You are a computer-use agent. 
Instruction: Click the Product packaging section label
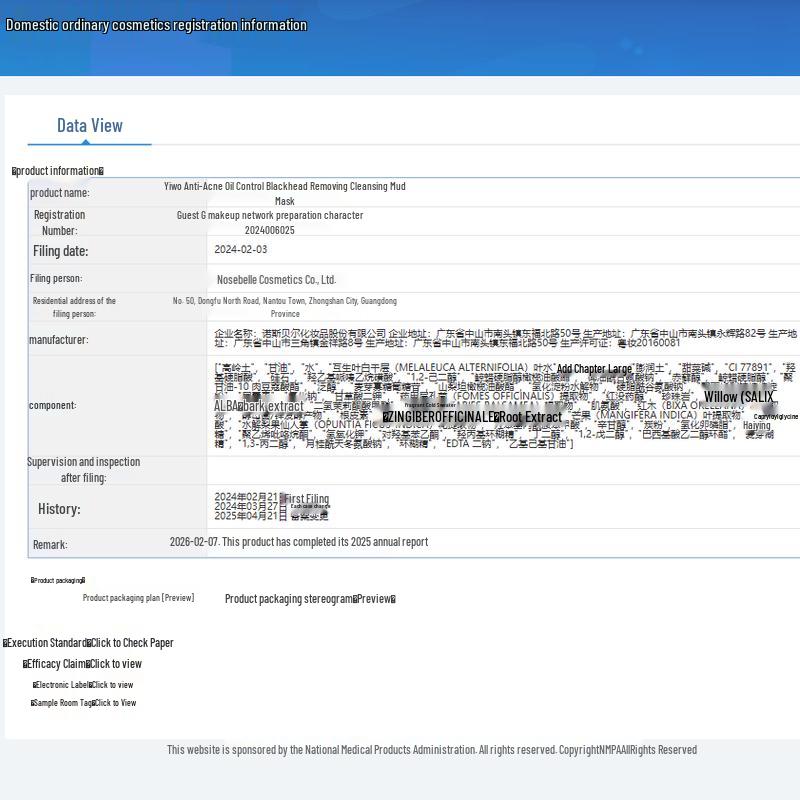(58, 580)
